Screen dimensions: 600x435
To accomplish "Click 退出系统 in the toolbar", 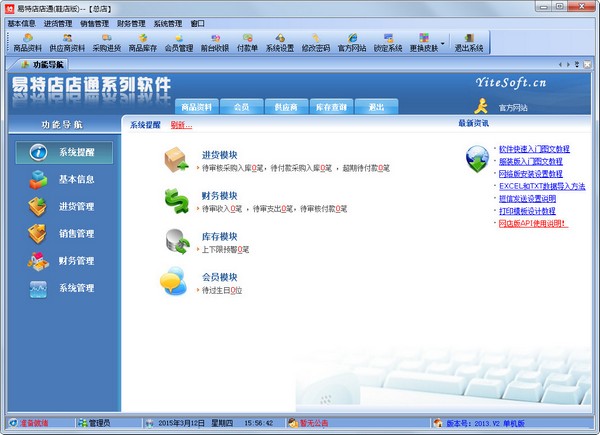I will [468, 41].
